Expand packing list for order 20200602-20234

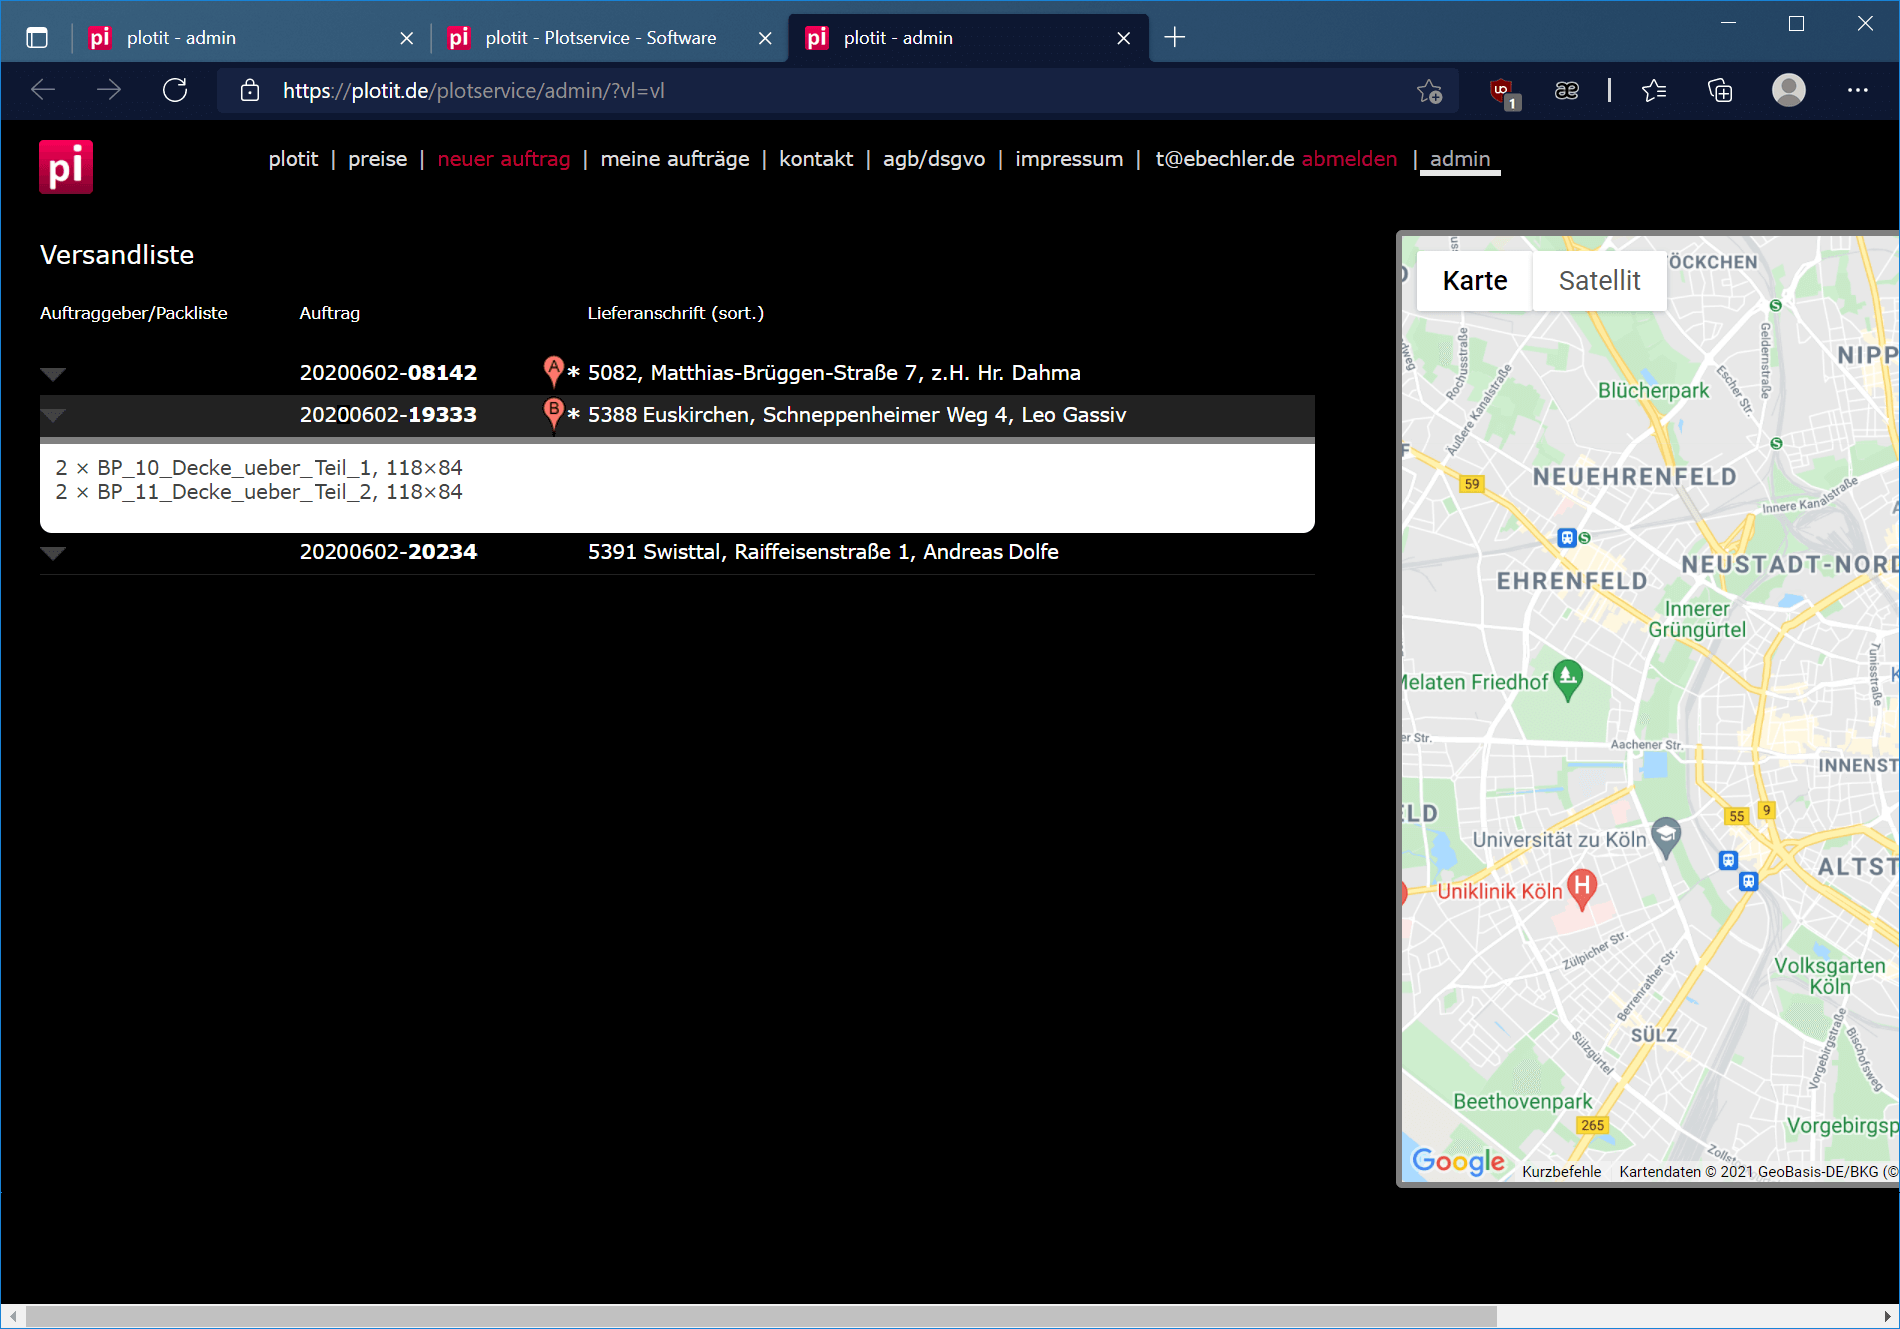pos(53,553)
